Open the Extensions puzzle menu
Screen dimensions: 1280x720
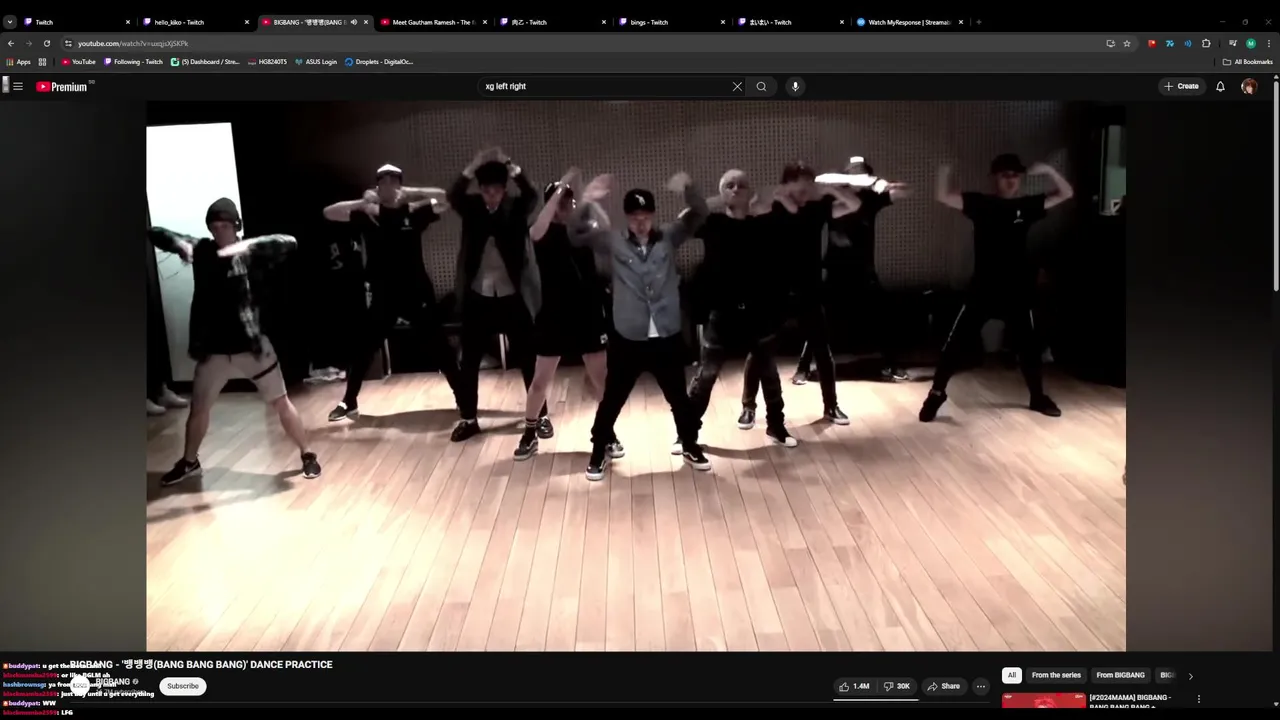pos(1206,43)
